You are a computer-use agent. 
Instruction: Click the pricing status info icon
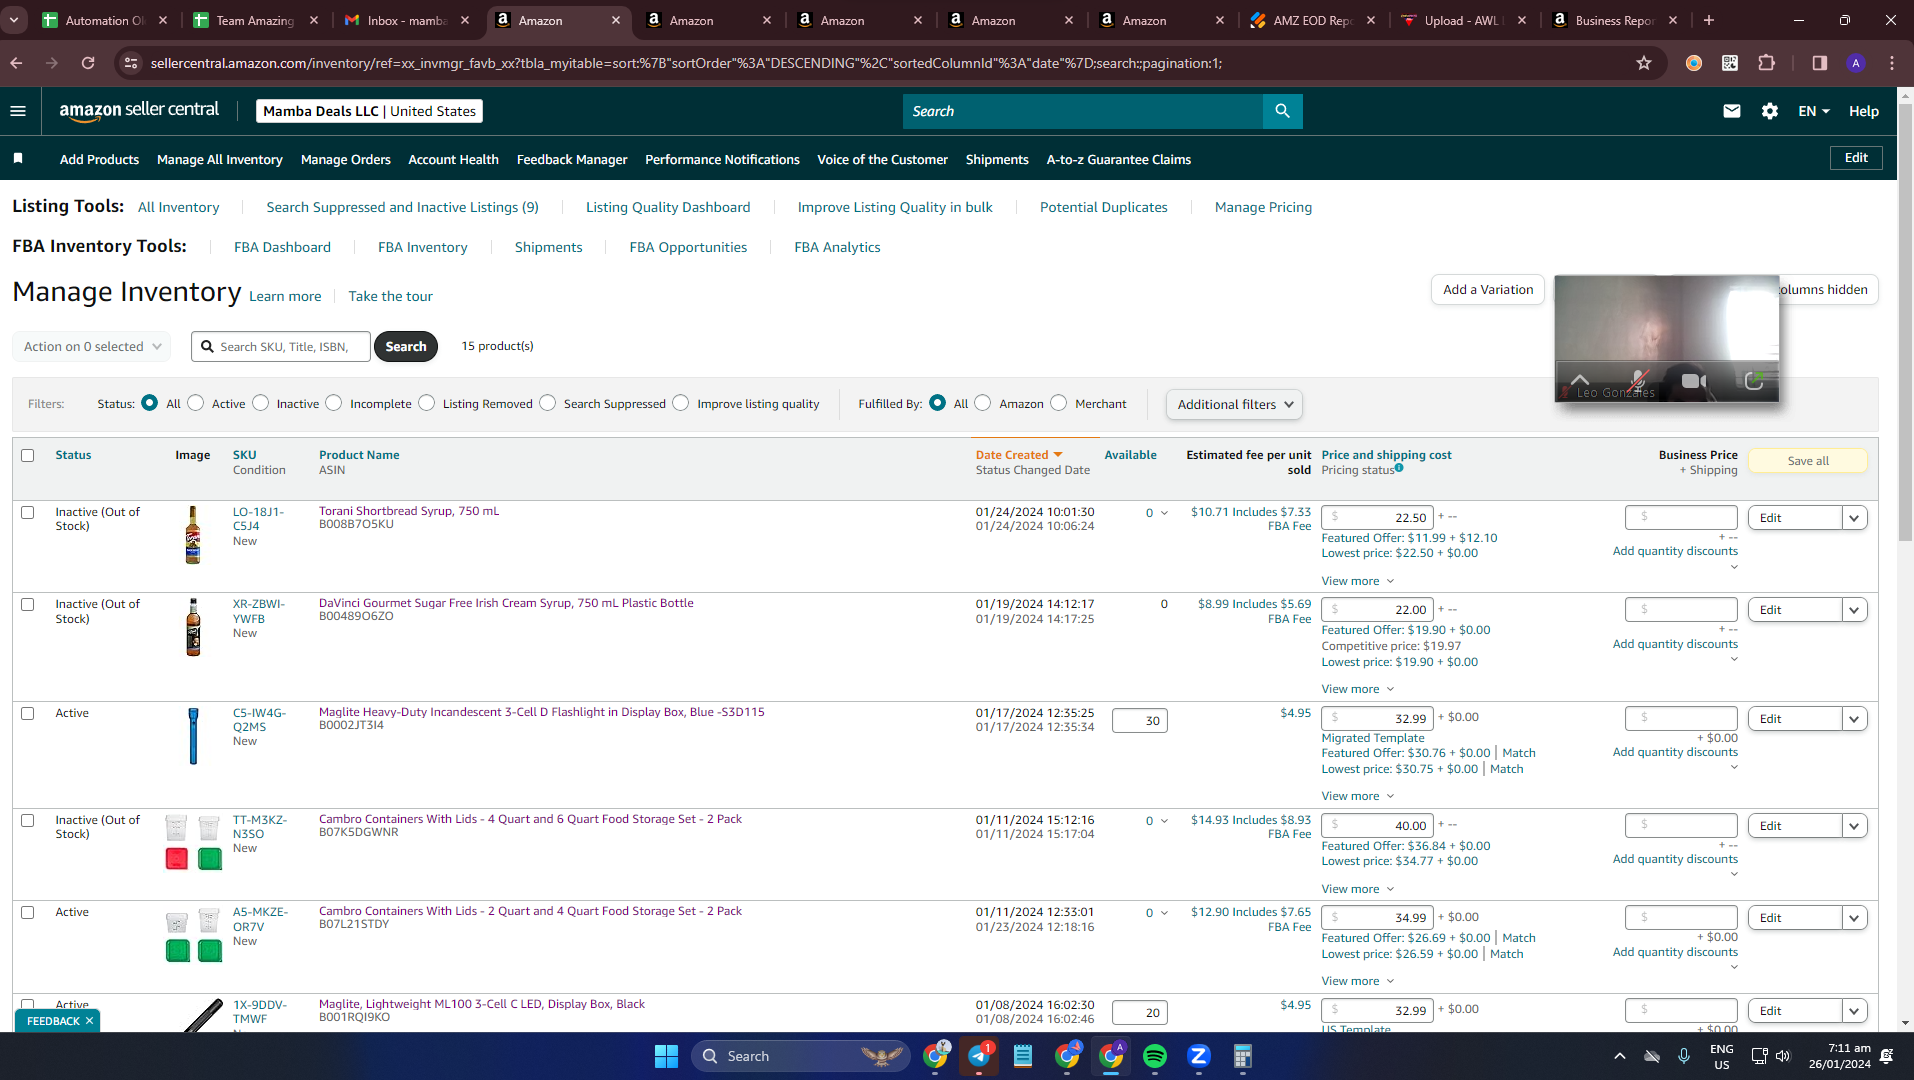point(1399,468)
